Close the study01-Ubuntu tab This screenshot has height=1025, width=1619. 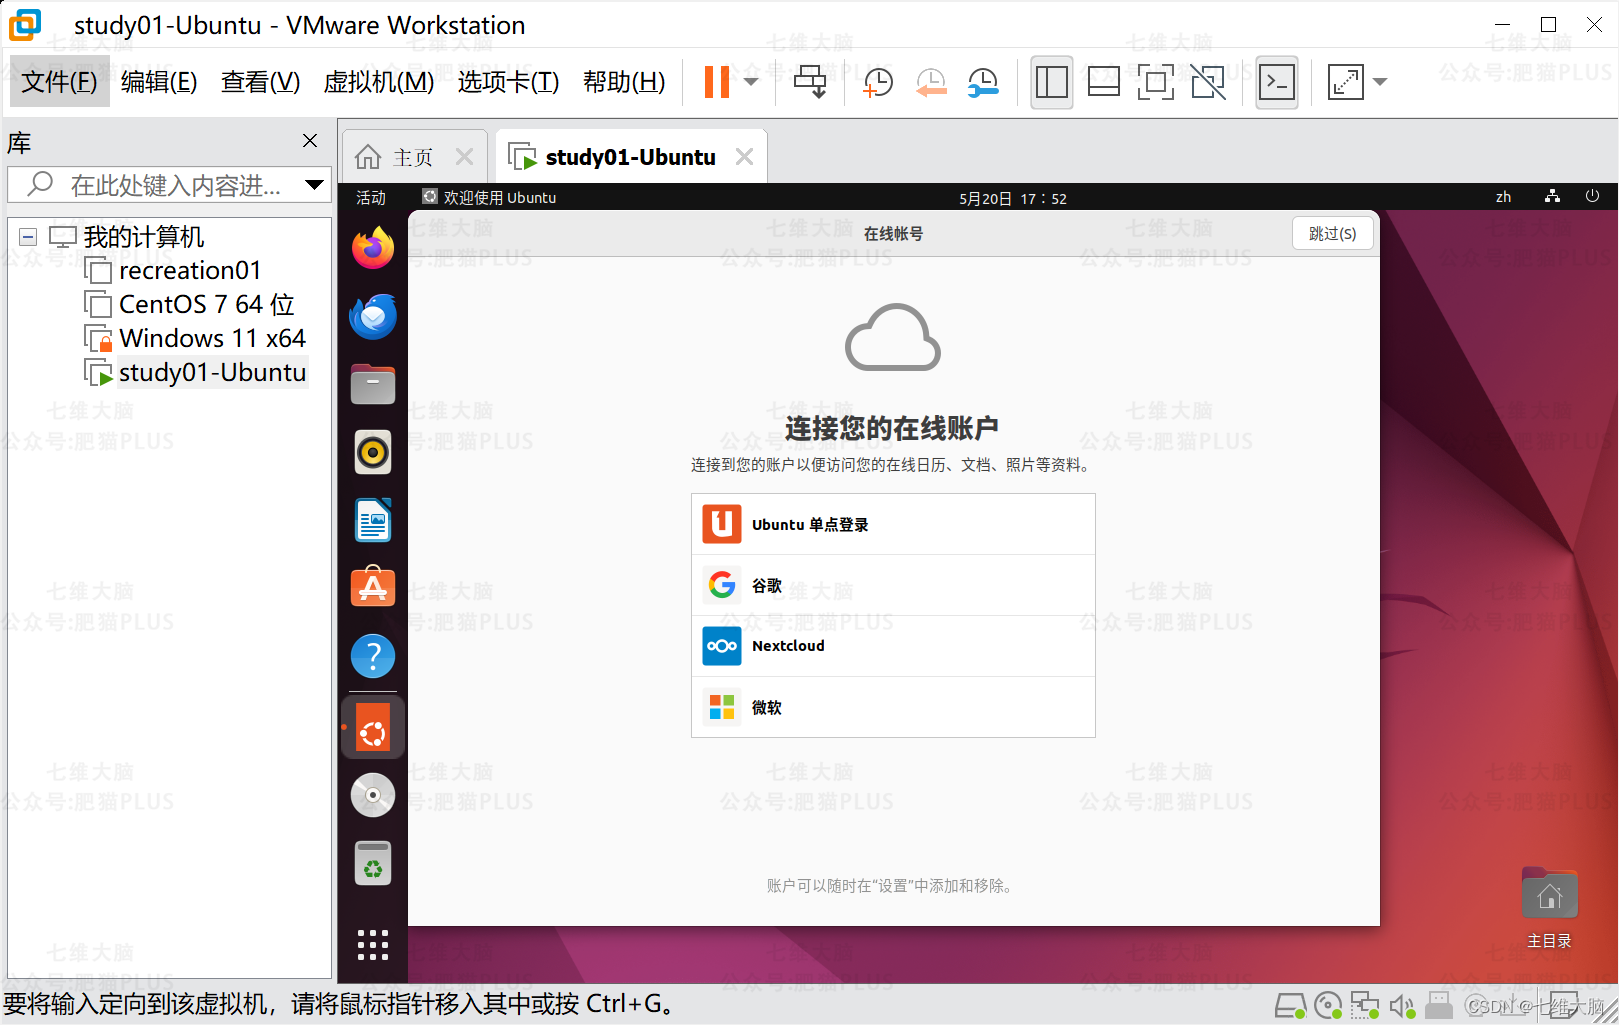pos(744,157)
